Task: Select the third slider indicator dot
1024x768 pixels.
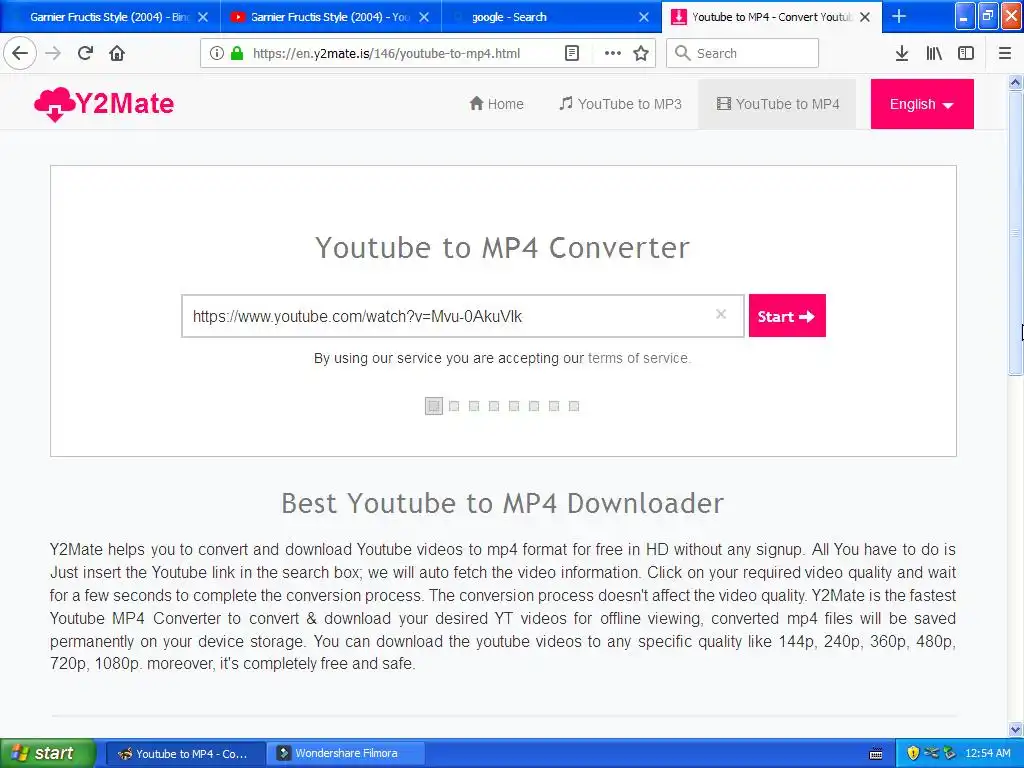Action: (474, 406)
